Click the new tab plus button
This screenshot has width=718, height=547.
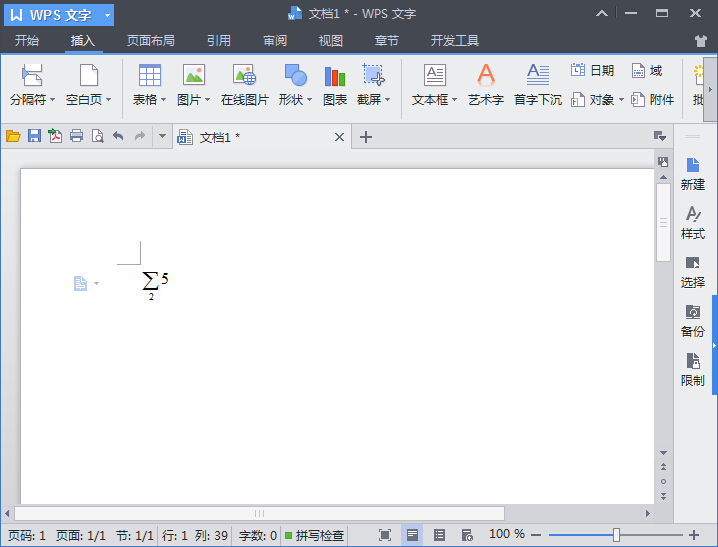tap(366, 137)
